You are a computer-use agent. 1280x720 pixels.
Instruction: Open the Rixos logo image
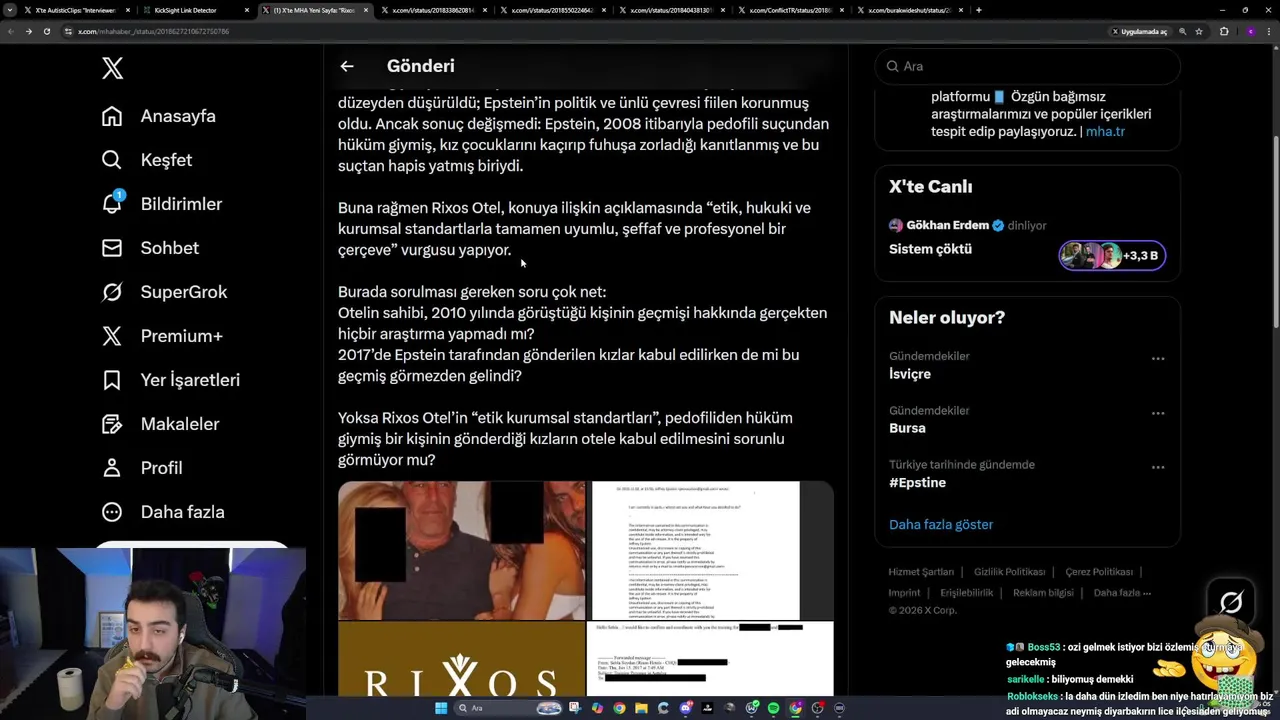(x=461, y=658)
